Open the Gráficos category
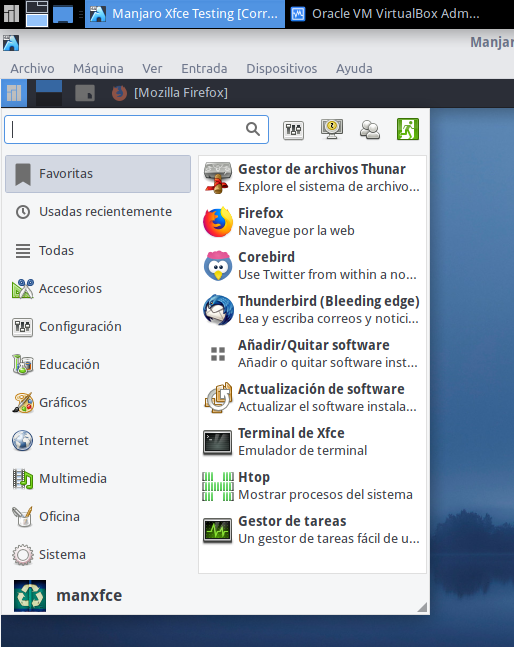This screenshot has width=514, height=647. pos(98,402)
